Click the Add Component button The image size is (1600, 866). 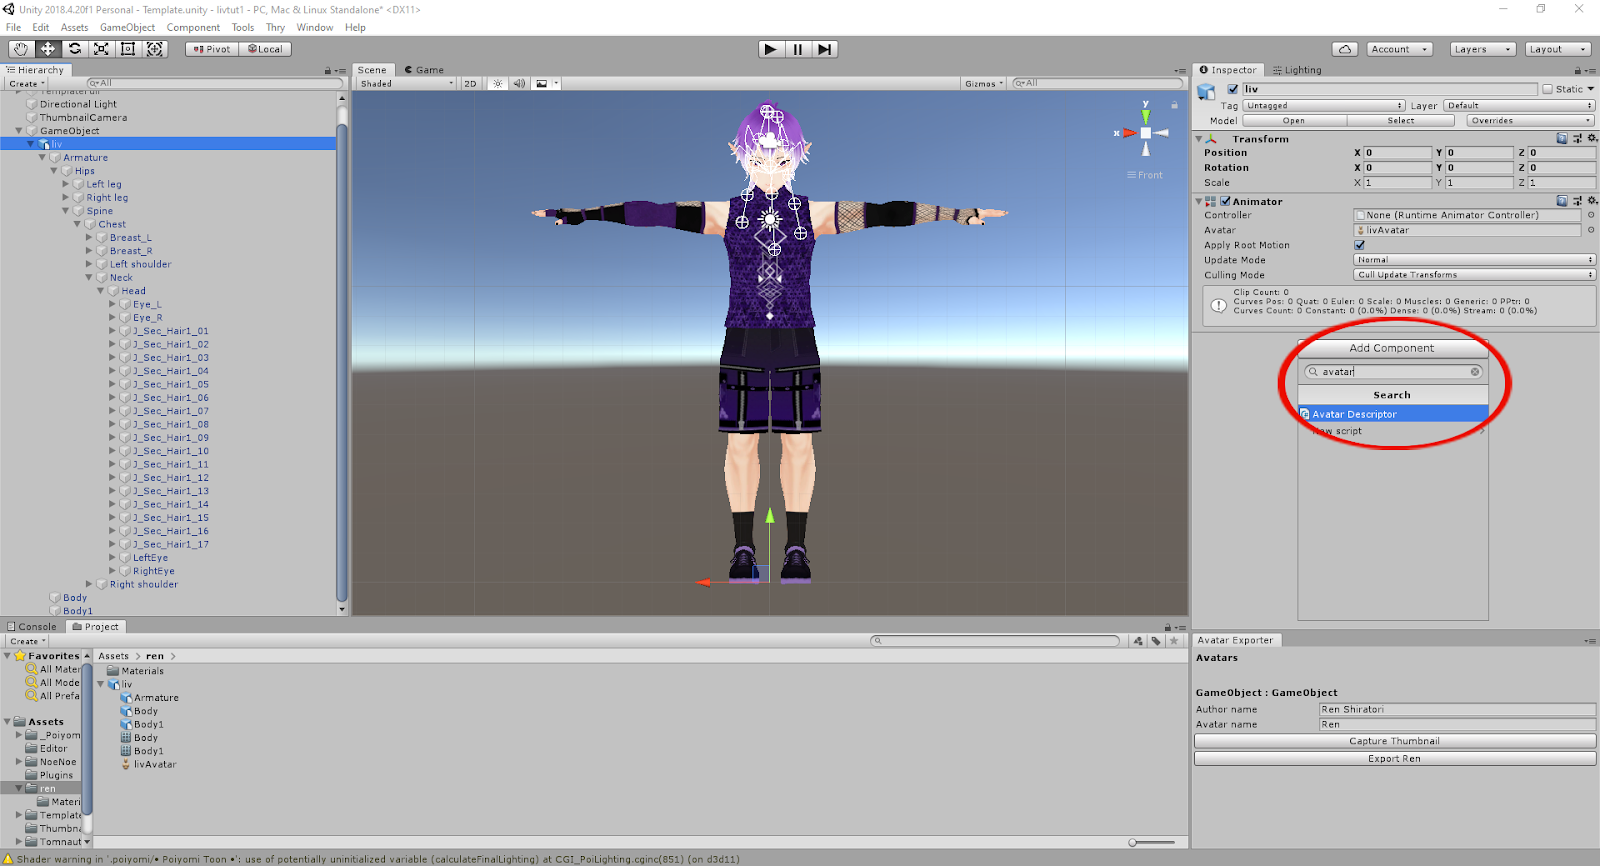pos(1392,348)
